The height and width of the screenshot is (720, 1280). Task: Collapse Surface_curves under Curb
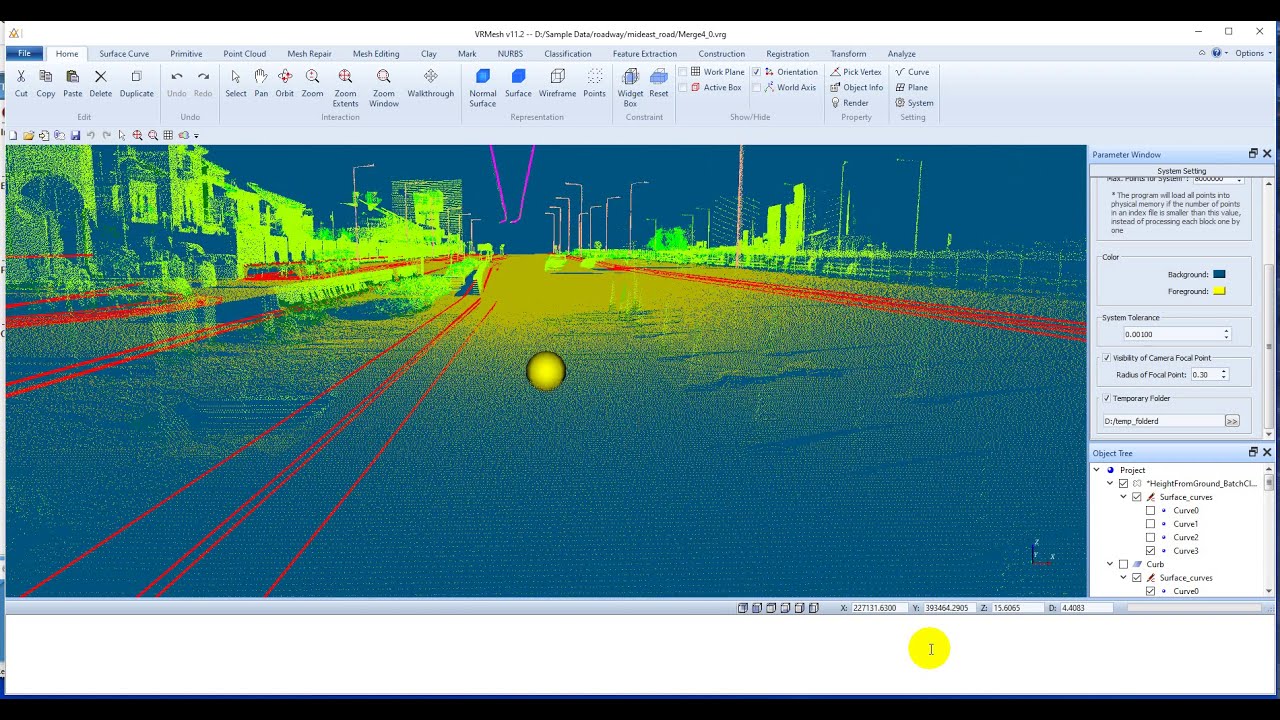[x=1123, y=578]
